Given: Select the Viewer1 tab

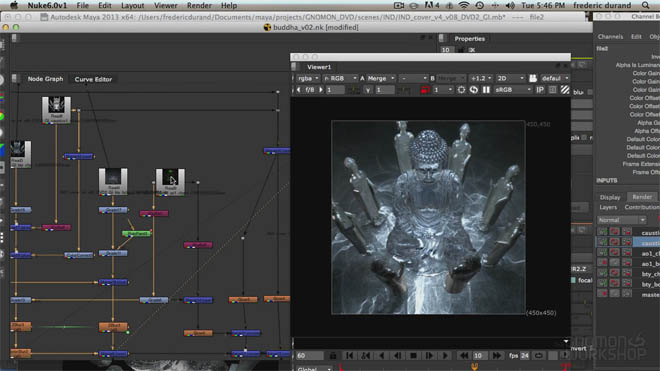Looking at the screenshot, I should [319, 67].
